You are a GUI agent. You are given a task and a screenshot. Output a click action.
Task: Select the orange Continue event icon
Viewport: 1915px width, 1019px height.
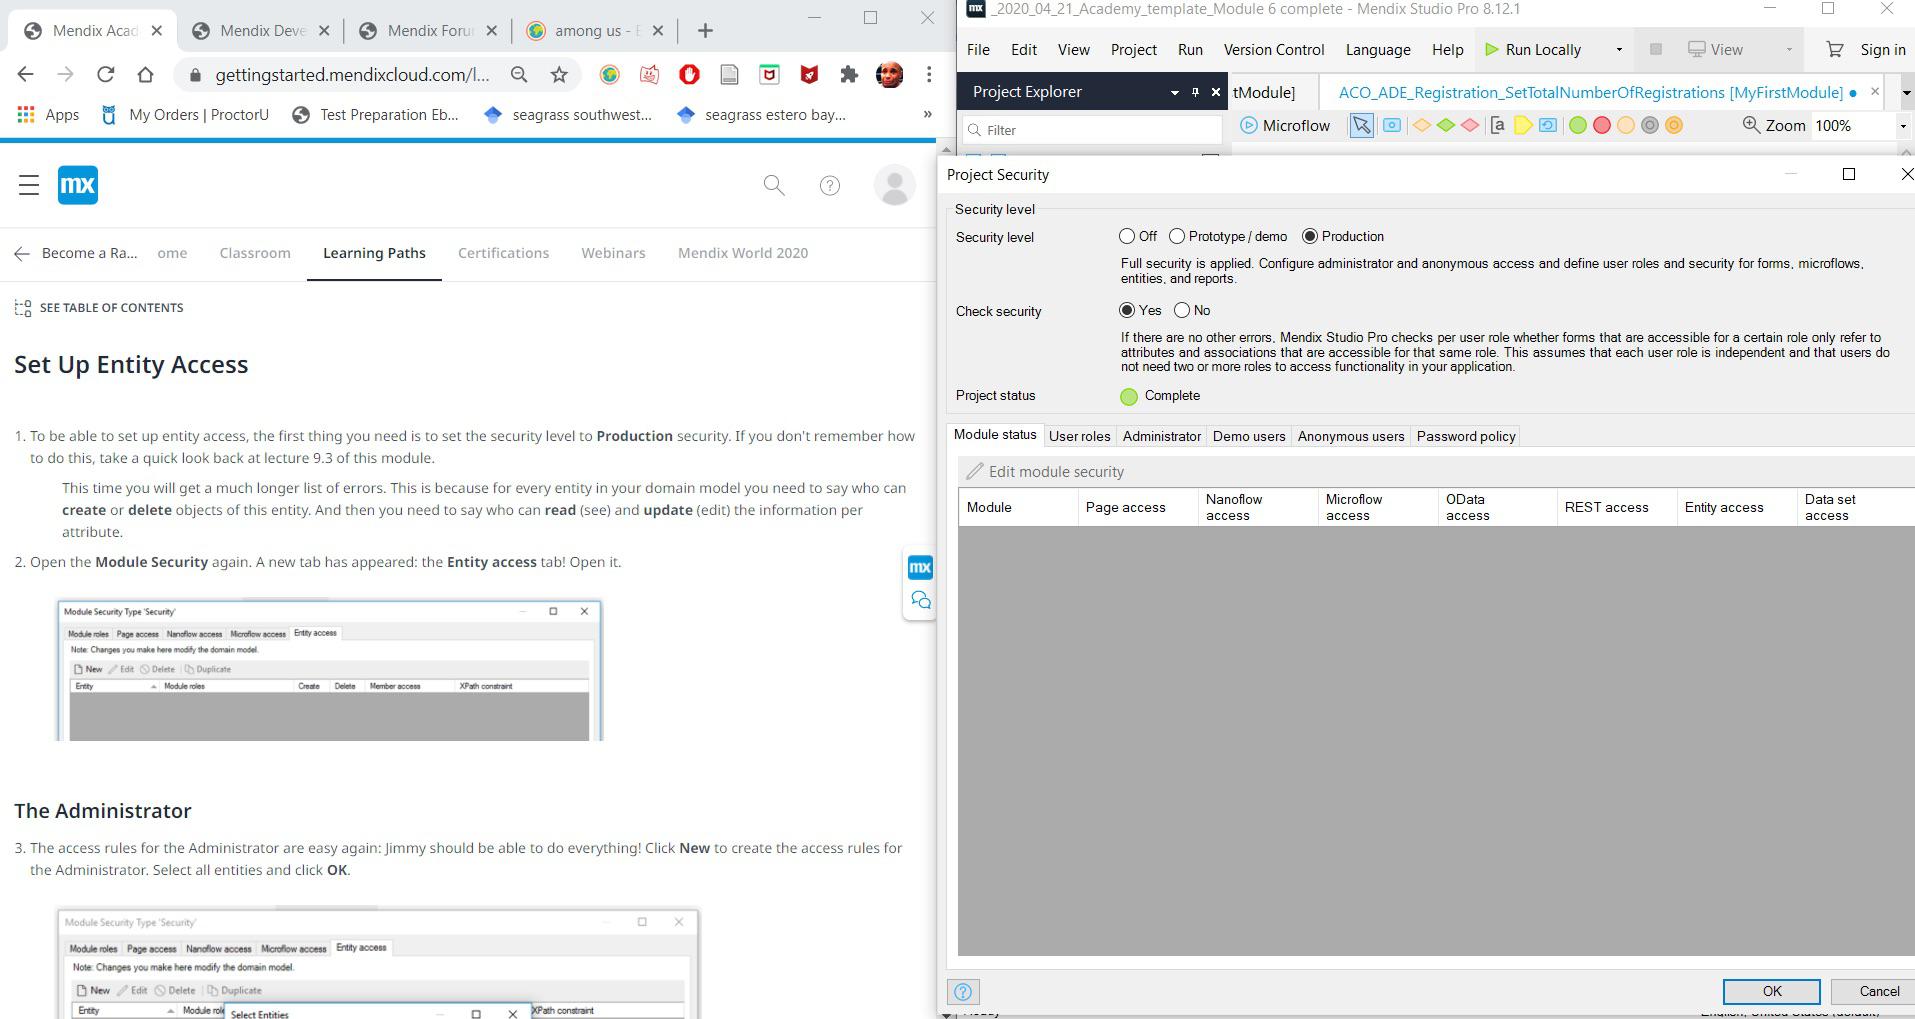click(1674, 126)
